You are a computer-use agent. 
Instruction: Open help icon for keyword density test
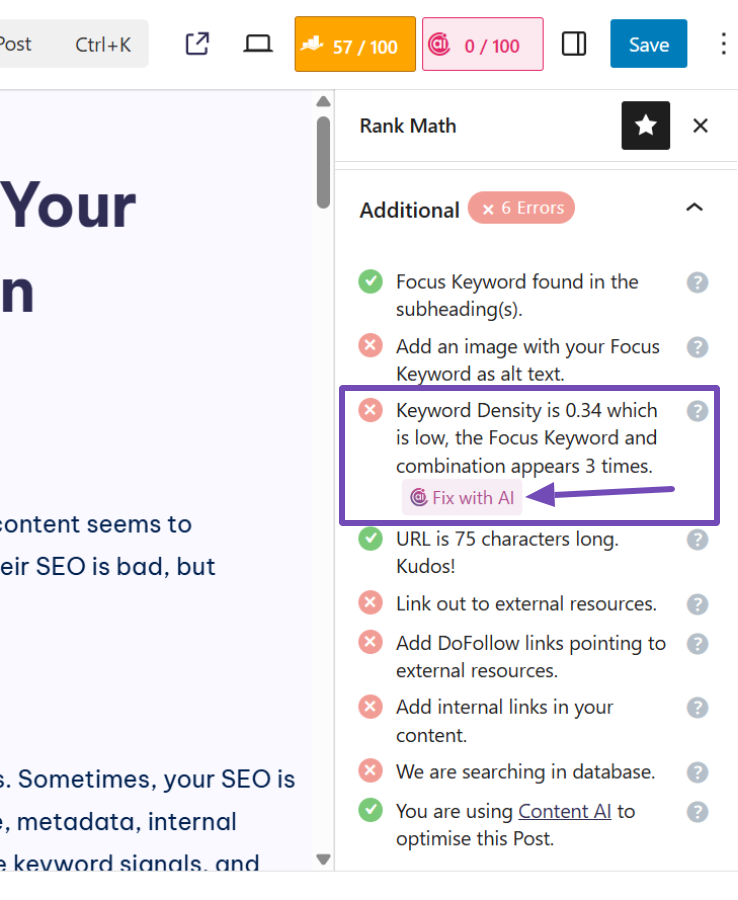click(697, 410)
